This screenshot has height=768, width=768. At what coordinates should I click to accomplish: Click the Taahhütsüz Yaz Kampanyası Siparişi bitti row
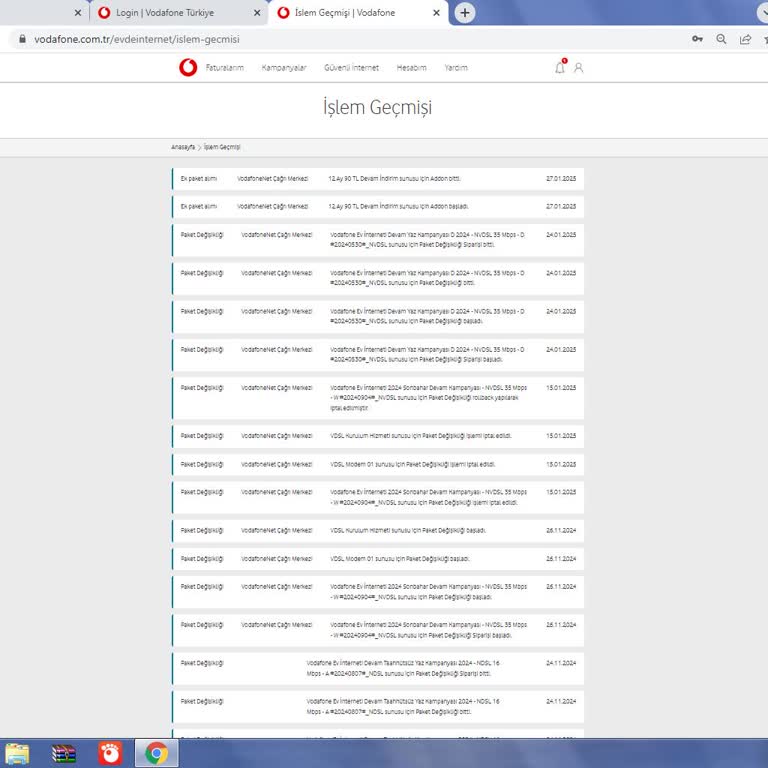click(x=378, y=668)
